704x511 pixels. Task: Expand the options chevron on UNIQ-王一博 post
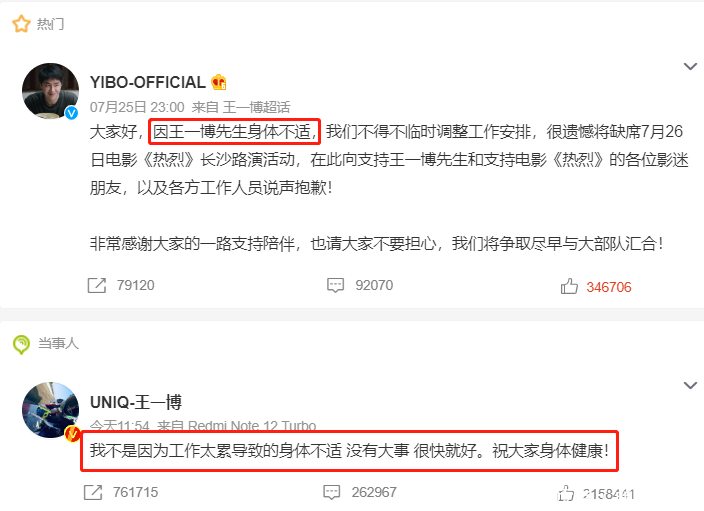click(690, 386)
